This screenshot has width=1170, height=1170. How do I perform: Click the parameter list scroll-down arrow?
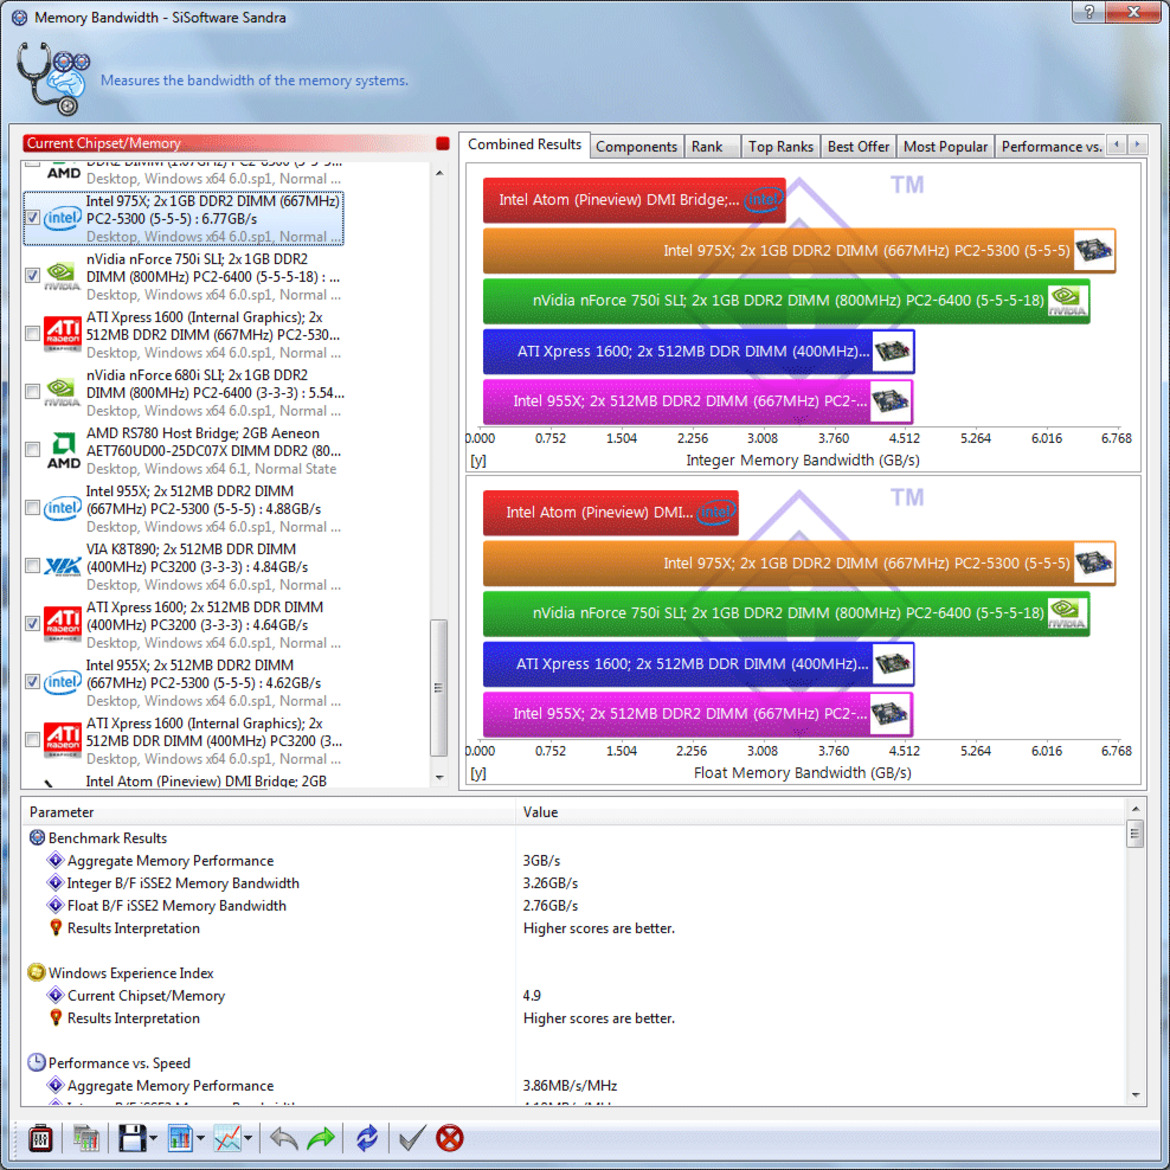[1136, 1095]
